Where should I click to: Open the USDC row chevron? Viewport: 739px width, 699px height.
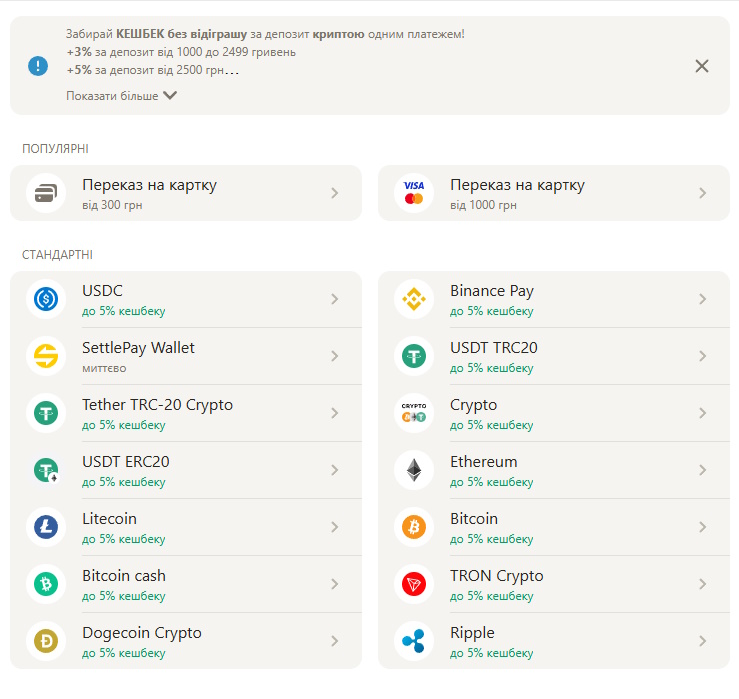tap(335, 299)
